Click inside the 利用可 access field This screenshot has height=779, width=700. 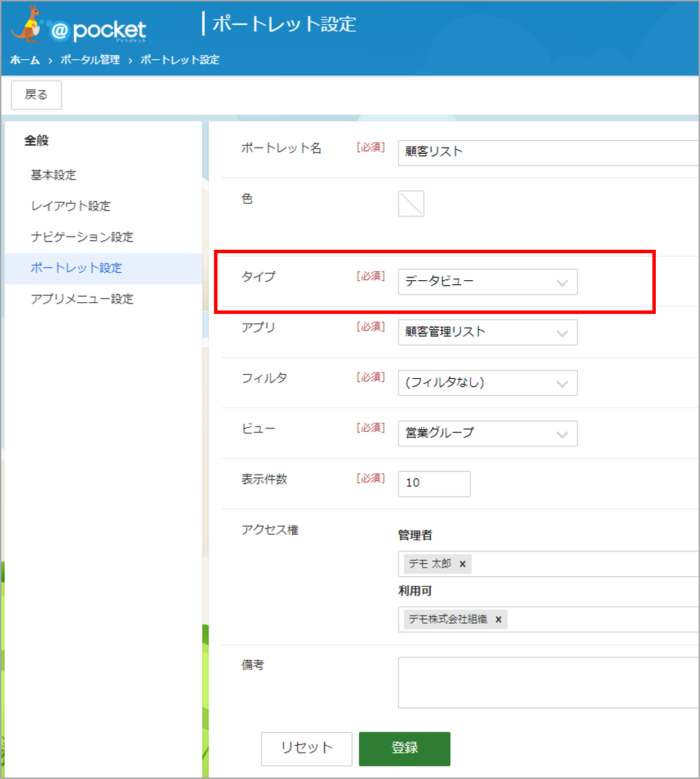tap(548, 619)
